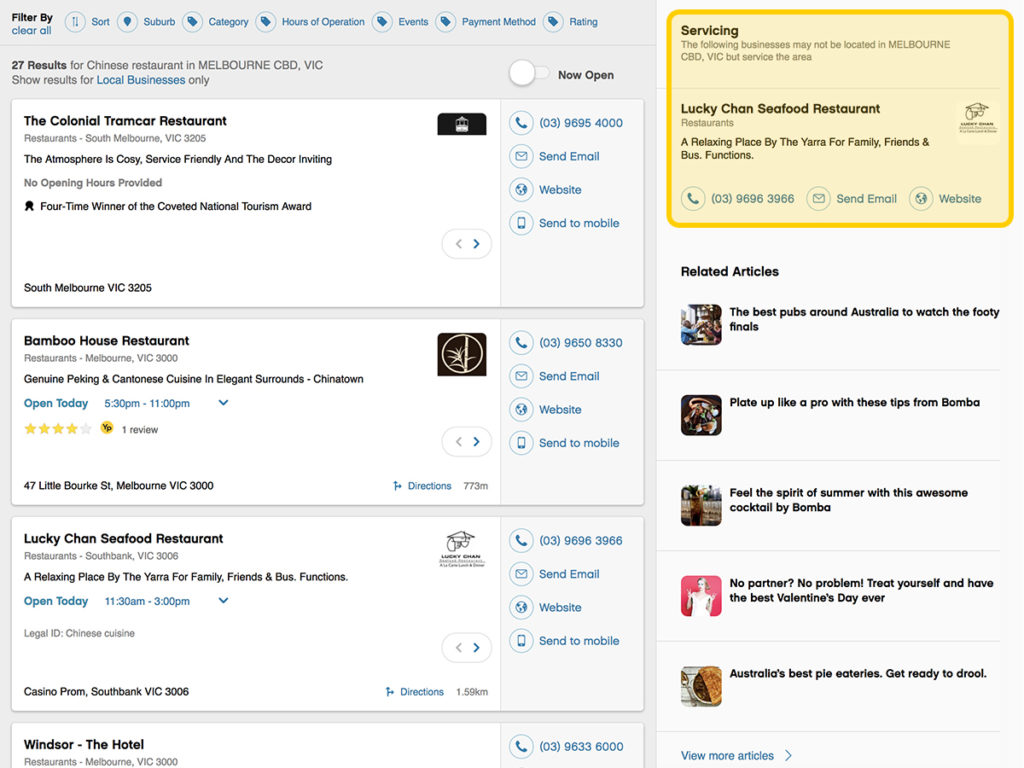
Task: Click the Colonial Tramcar Restaurant logo
Action: [x=462, y=124]
